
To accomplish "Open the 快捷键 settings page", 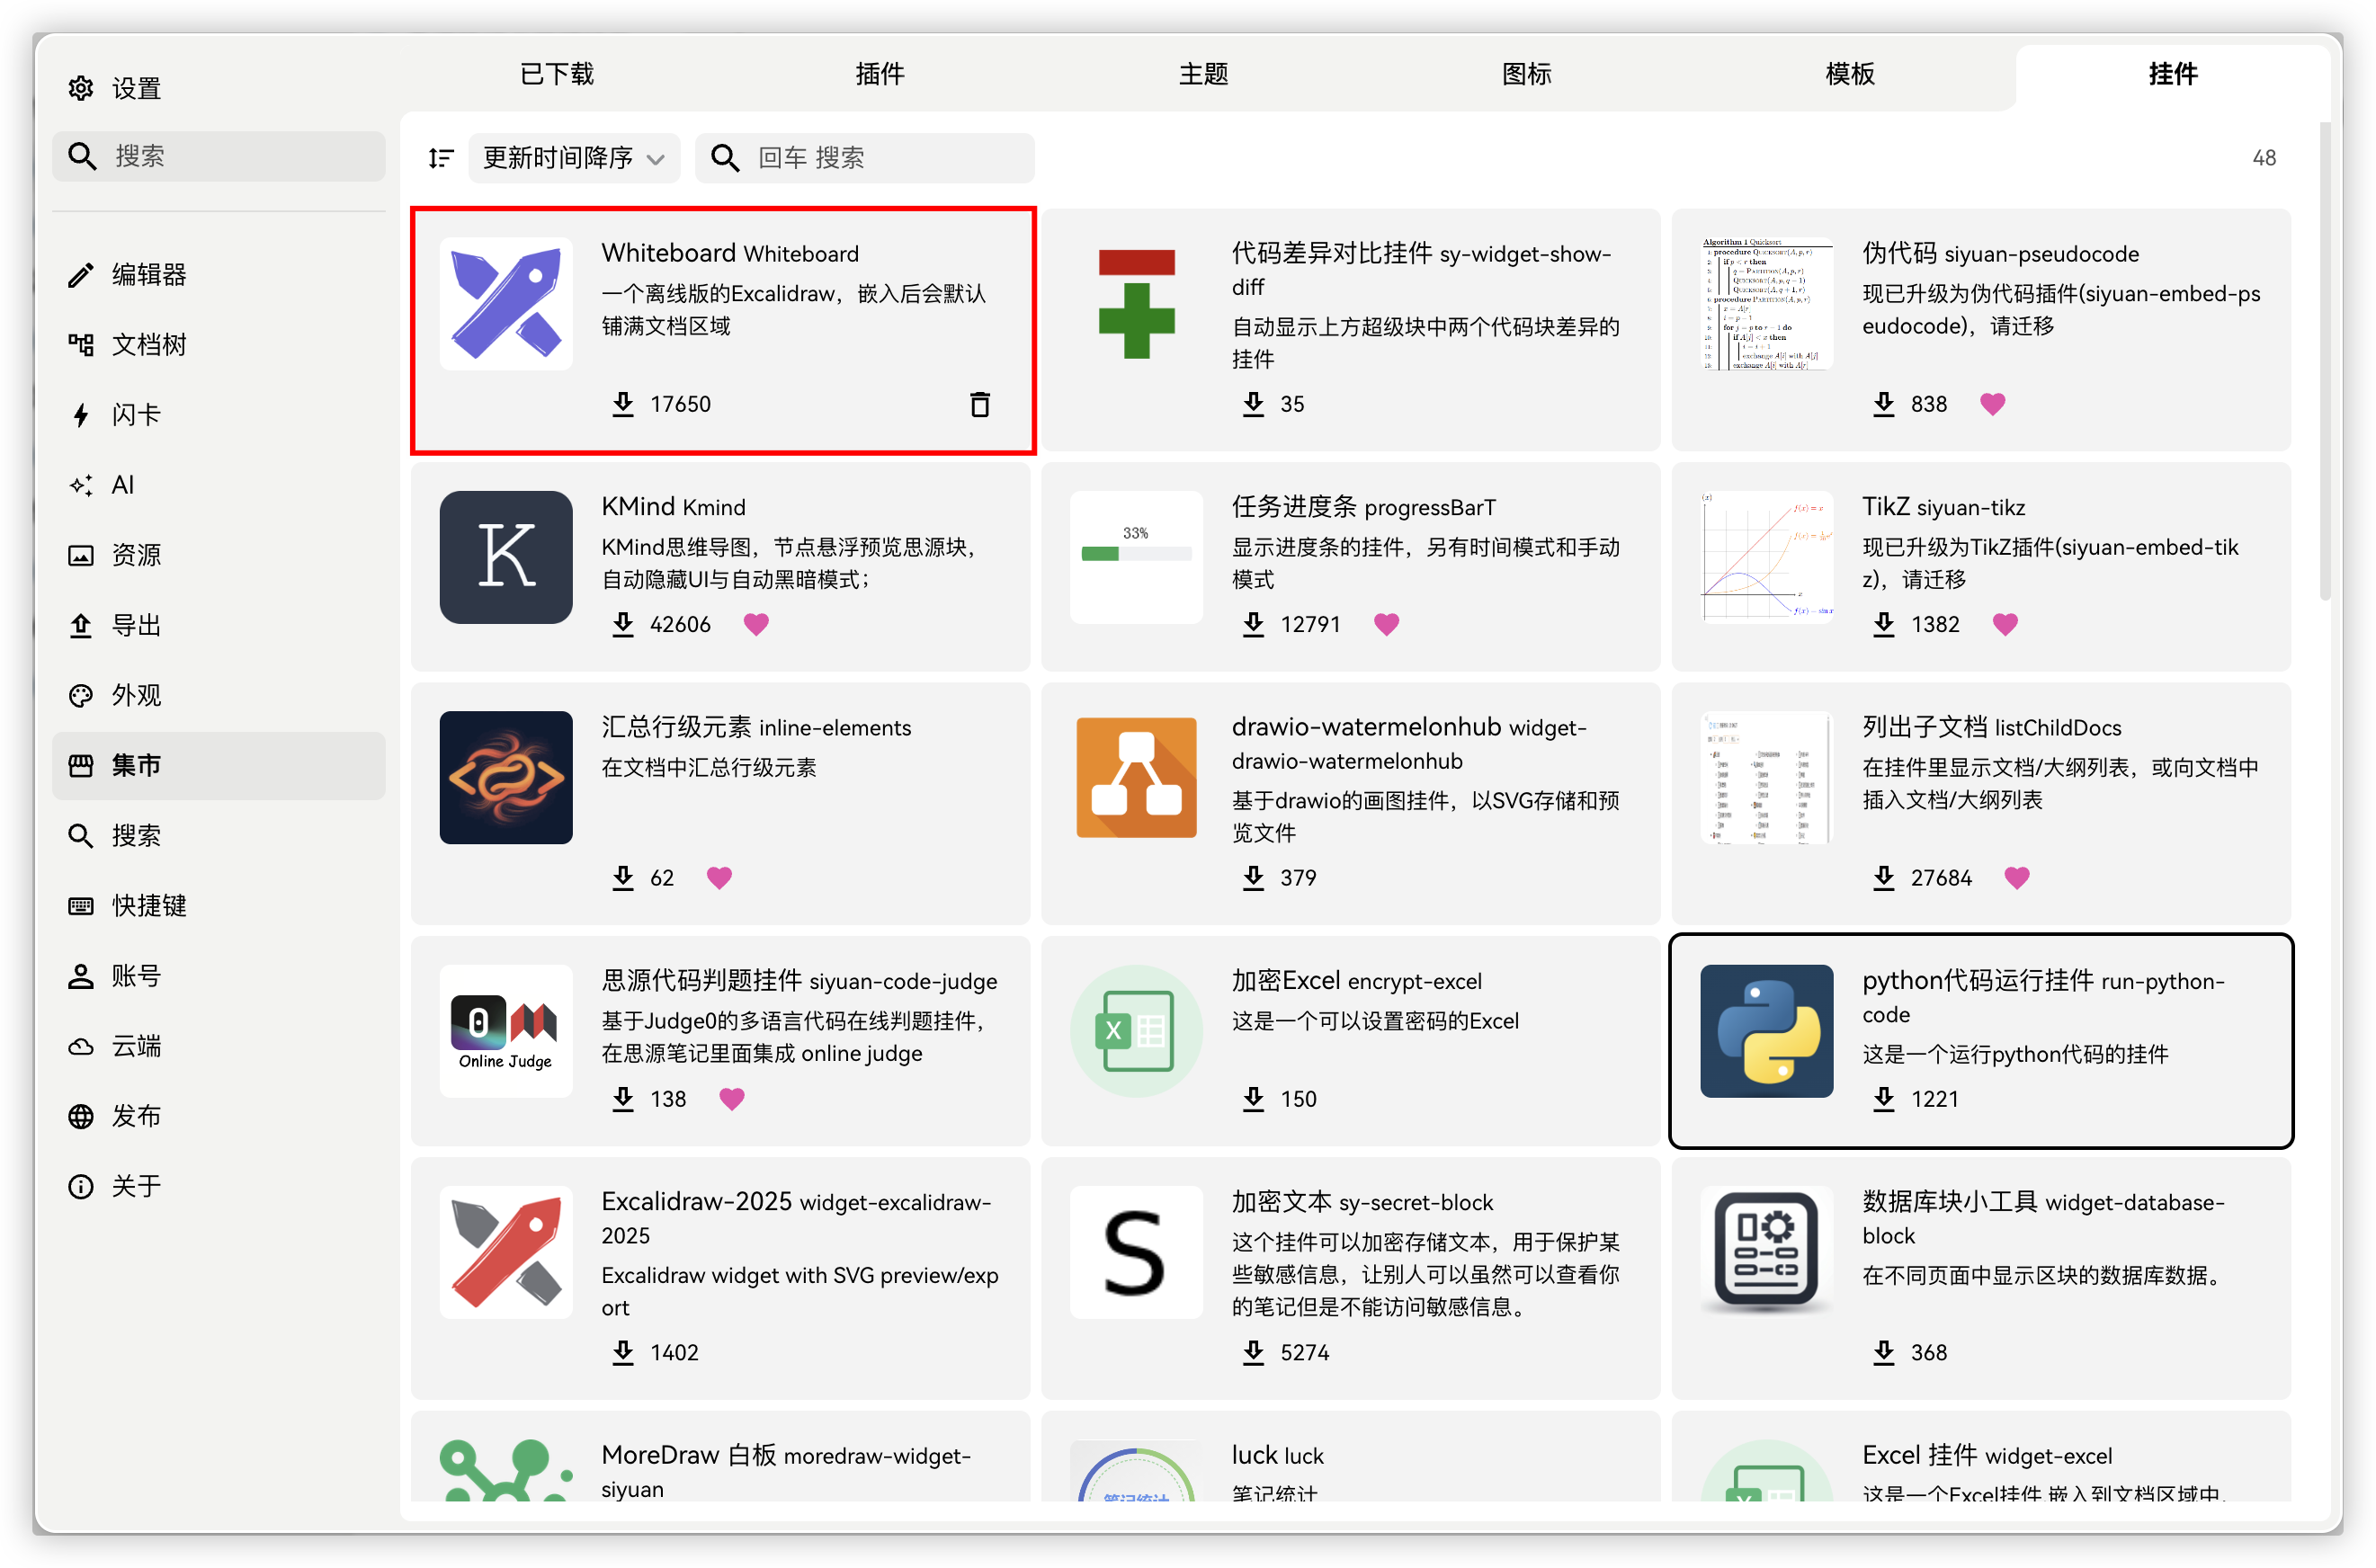I will [148, 905].
